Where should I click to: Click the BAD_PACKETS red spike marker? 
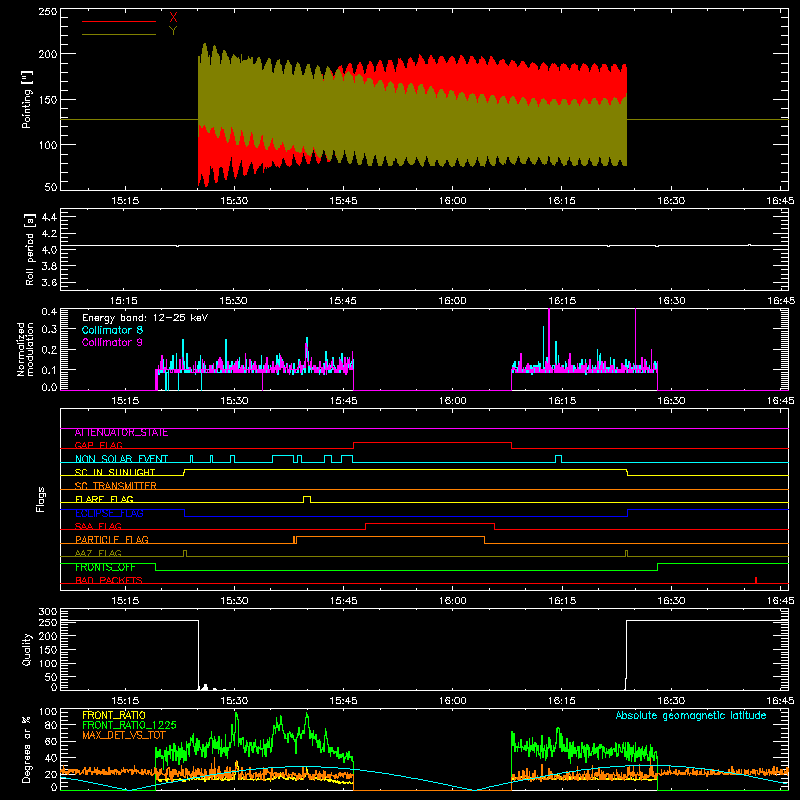756,580
